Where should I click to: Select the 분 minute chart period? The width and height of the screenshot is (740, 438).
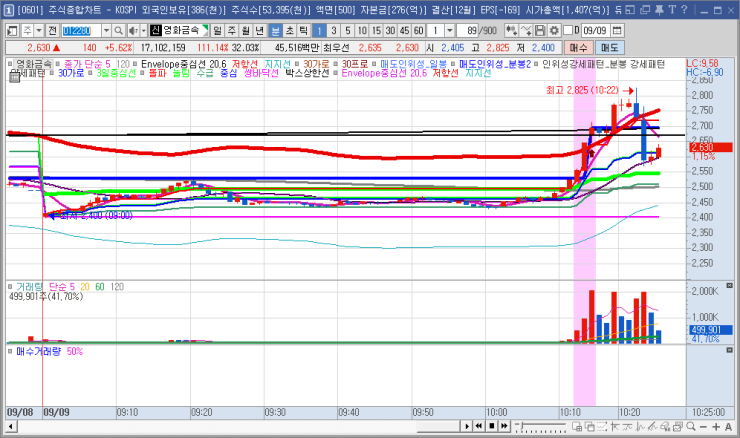[x=275, y=31]
